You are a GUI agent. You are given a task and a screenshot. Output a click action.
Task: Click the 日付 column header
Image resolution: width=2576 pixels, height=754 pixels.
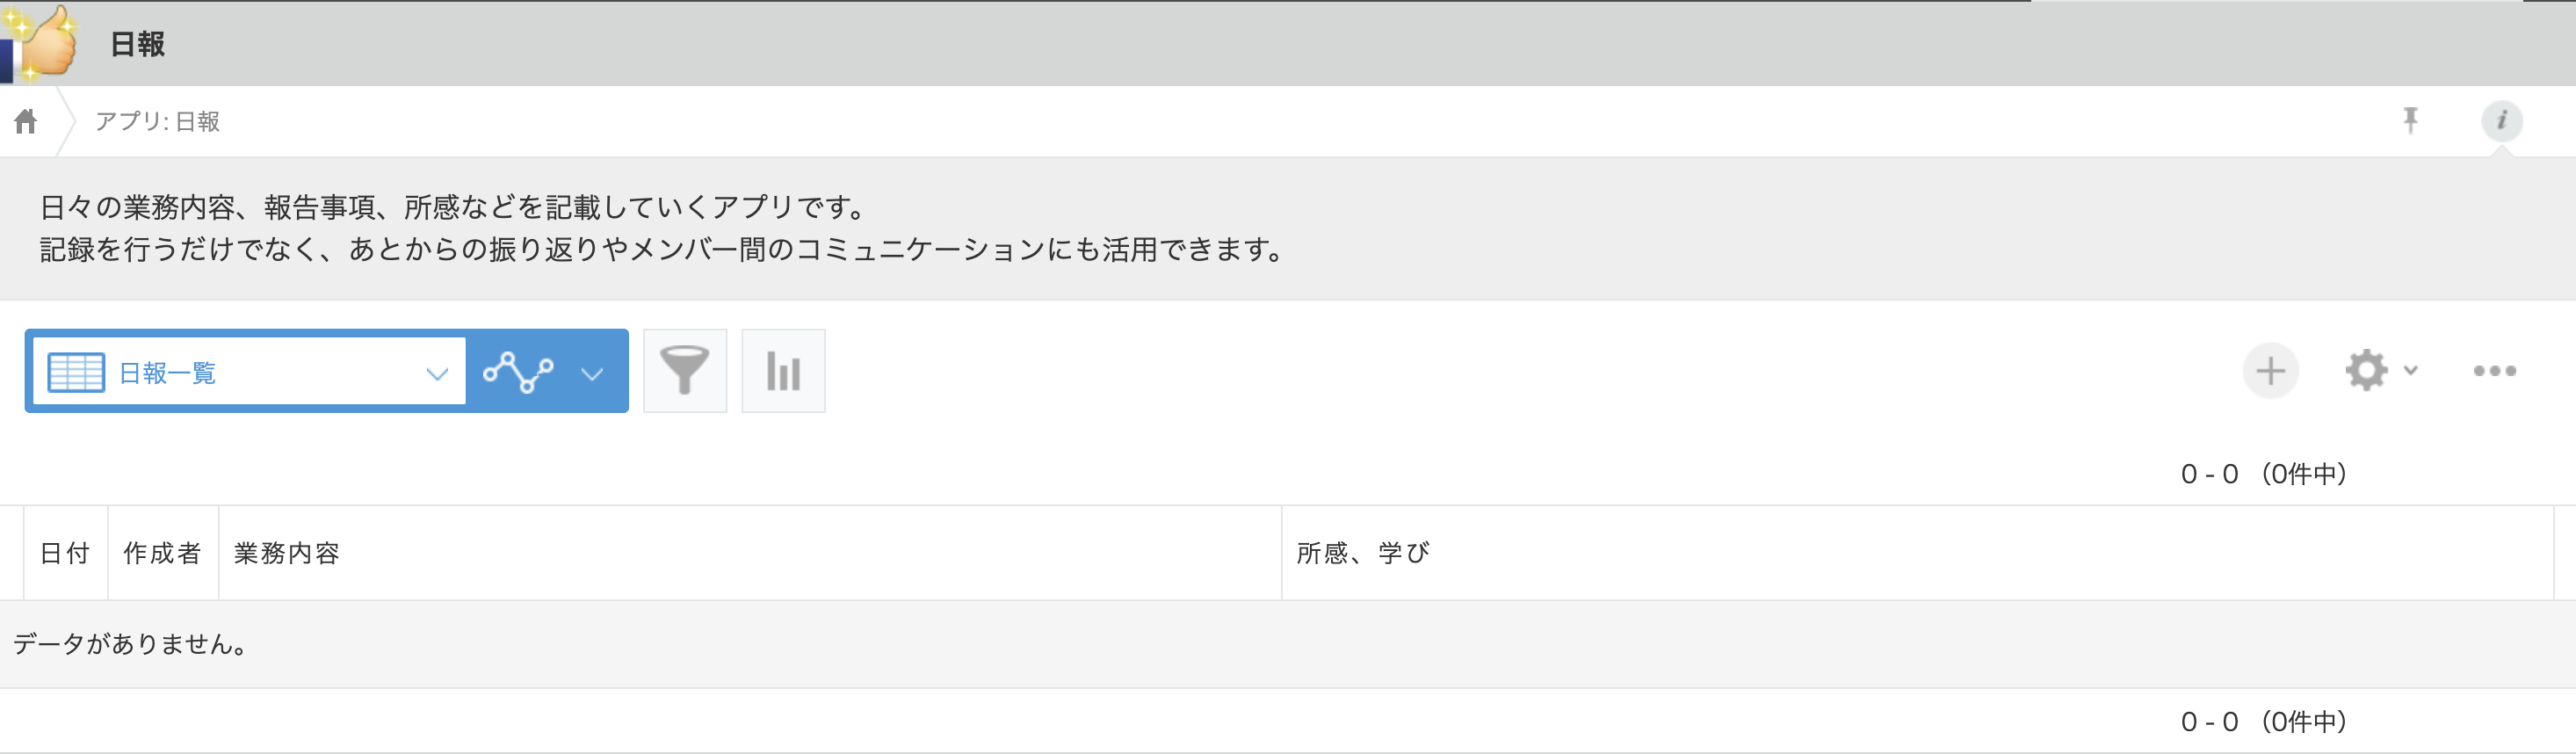[65, 553]
